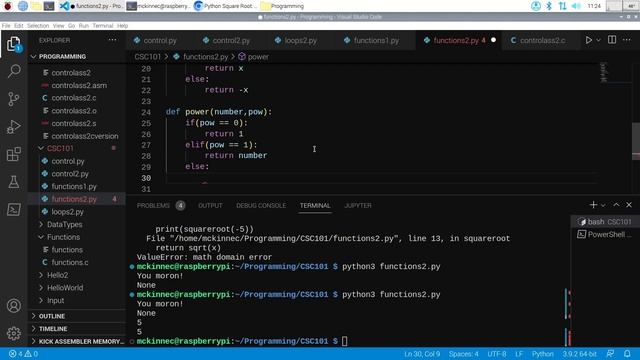Viewport: 640px width, 360px height.
Task: Open the Accounts menu icon
Action: pos(13,306)
